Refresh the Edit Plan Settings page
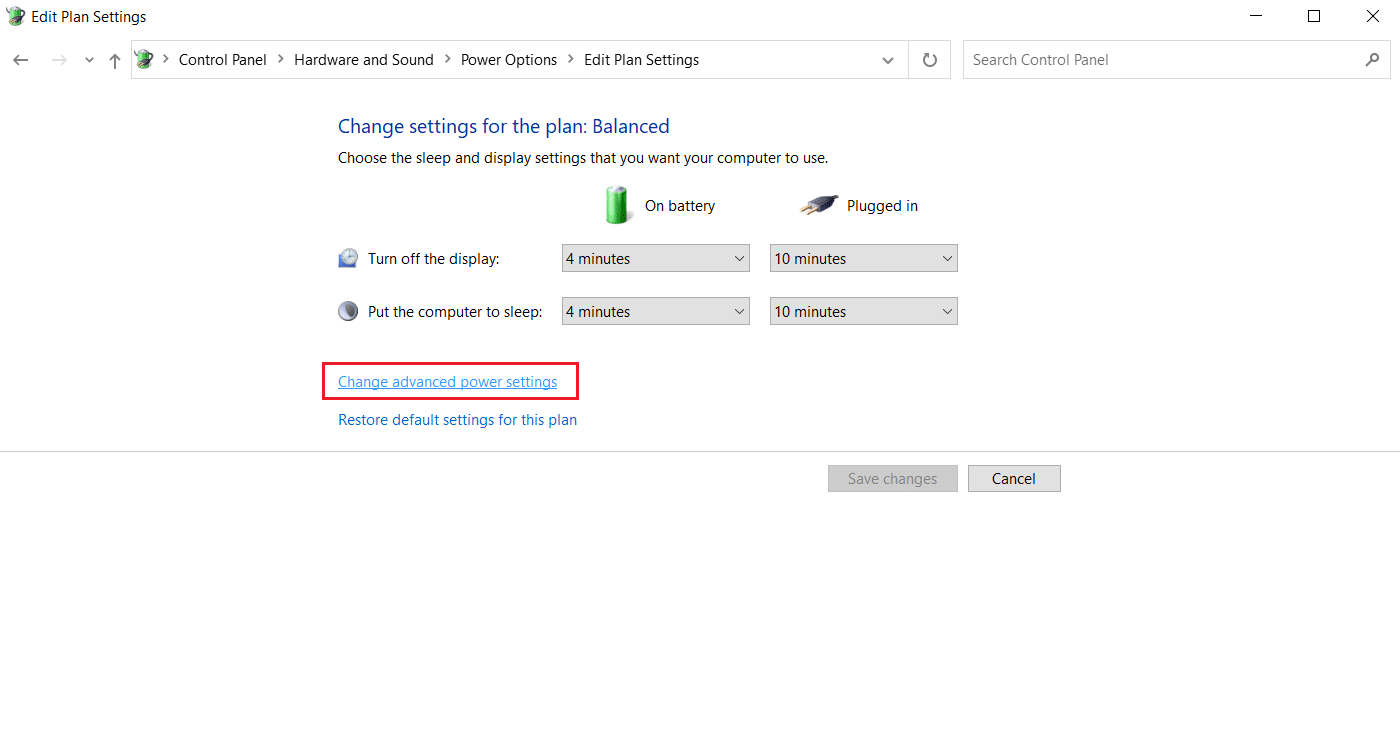1400x732 pixels. [930, 60]
